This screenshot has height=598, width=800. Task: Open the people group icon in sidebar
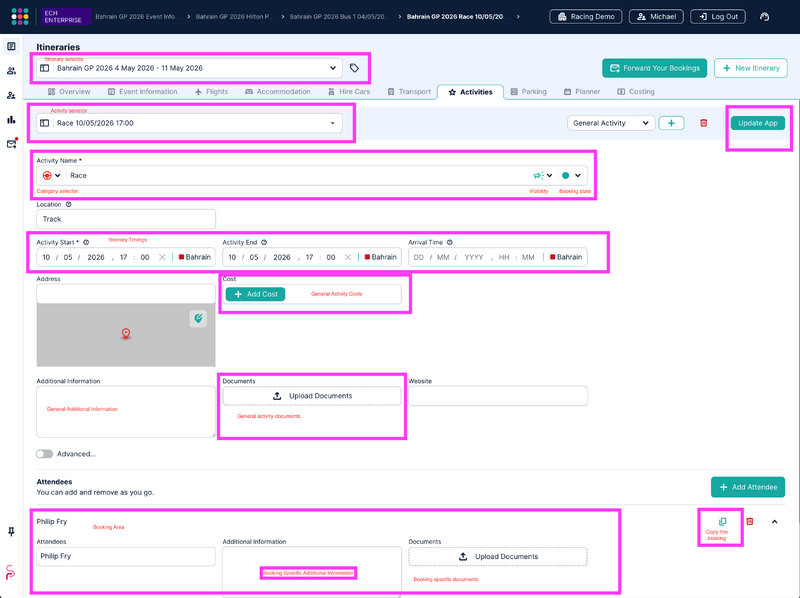(11, 71)
